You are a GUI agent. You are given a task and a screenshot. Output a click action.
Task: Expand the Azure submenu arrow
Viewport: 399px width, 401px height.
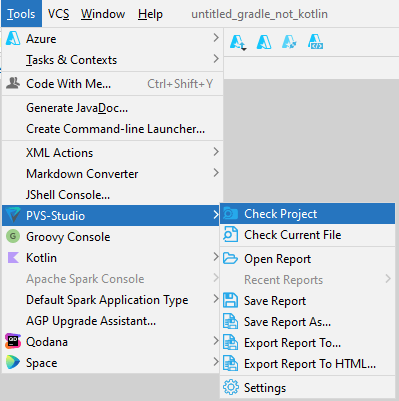click(216, 38)
